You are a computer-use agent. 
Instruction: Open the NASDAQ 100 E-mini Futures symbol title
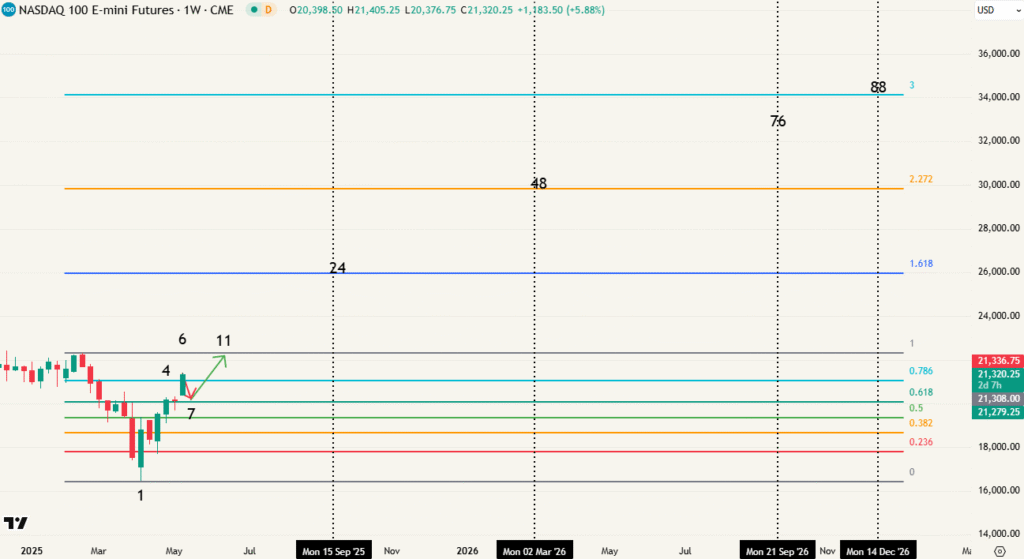126,10
